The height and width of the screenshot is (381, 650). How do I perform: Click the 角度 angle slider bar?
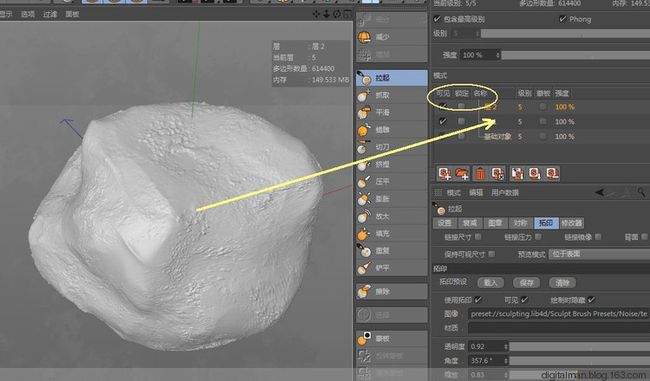(x=580, y=361)
